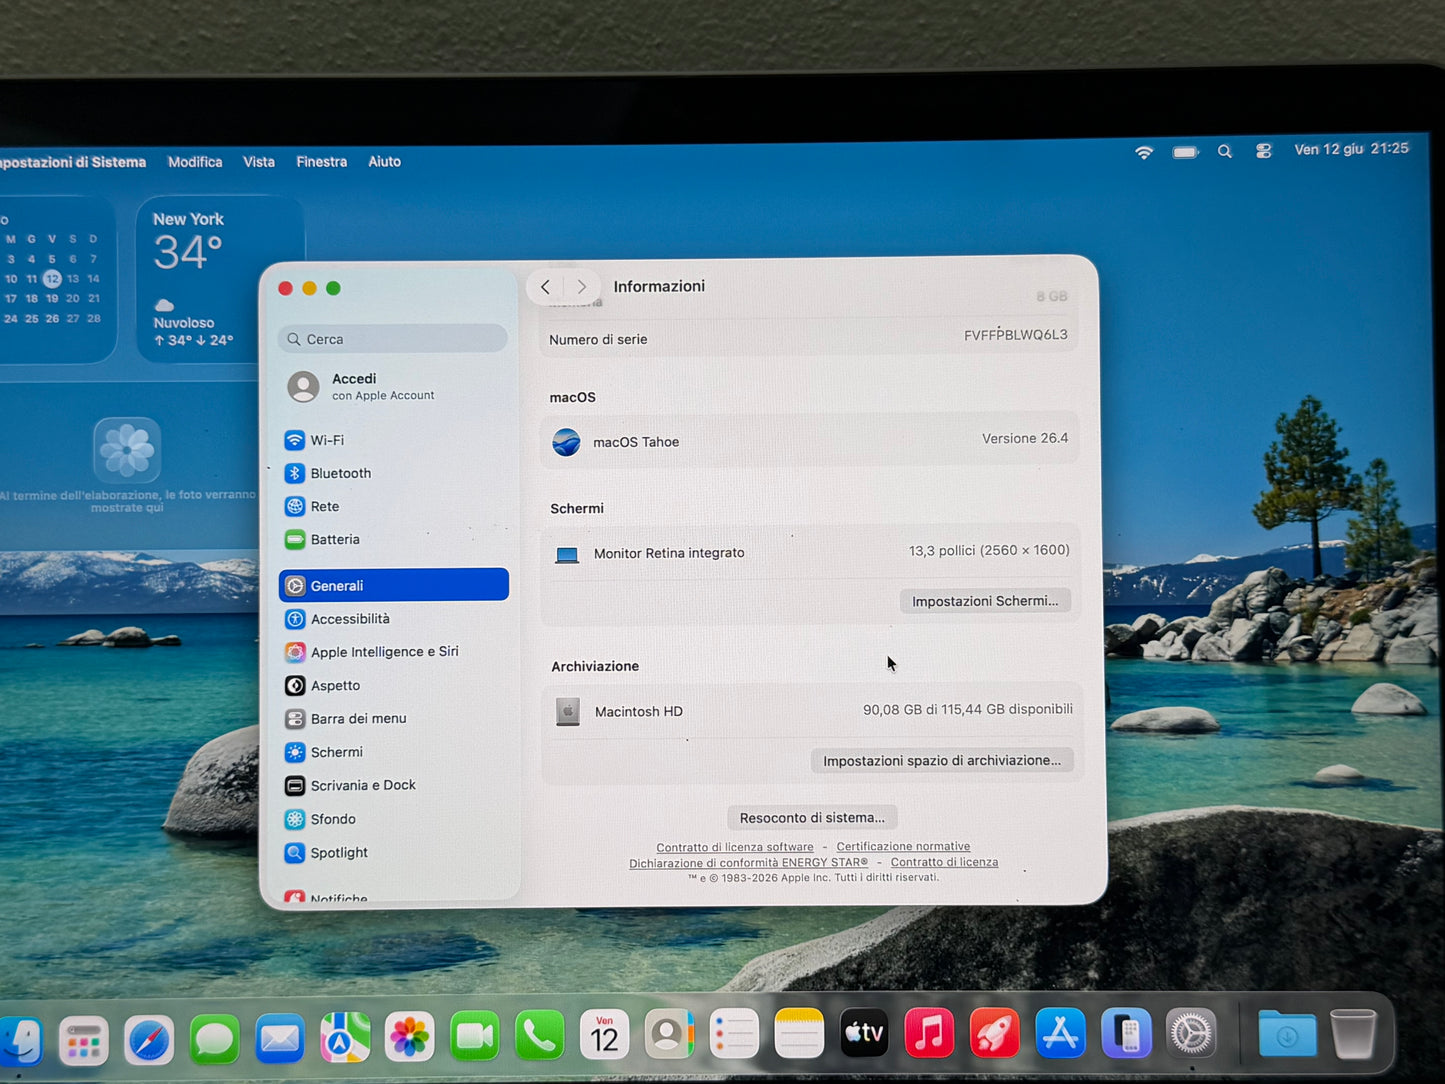Open the Aiuto menu
The width and height of the screenshot is (1445, 1084).
tap(384, 162)
